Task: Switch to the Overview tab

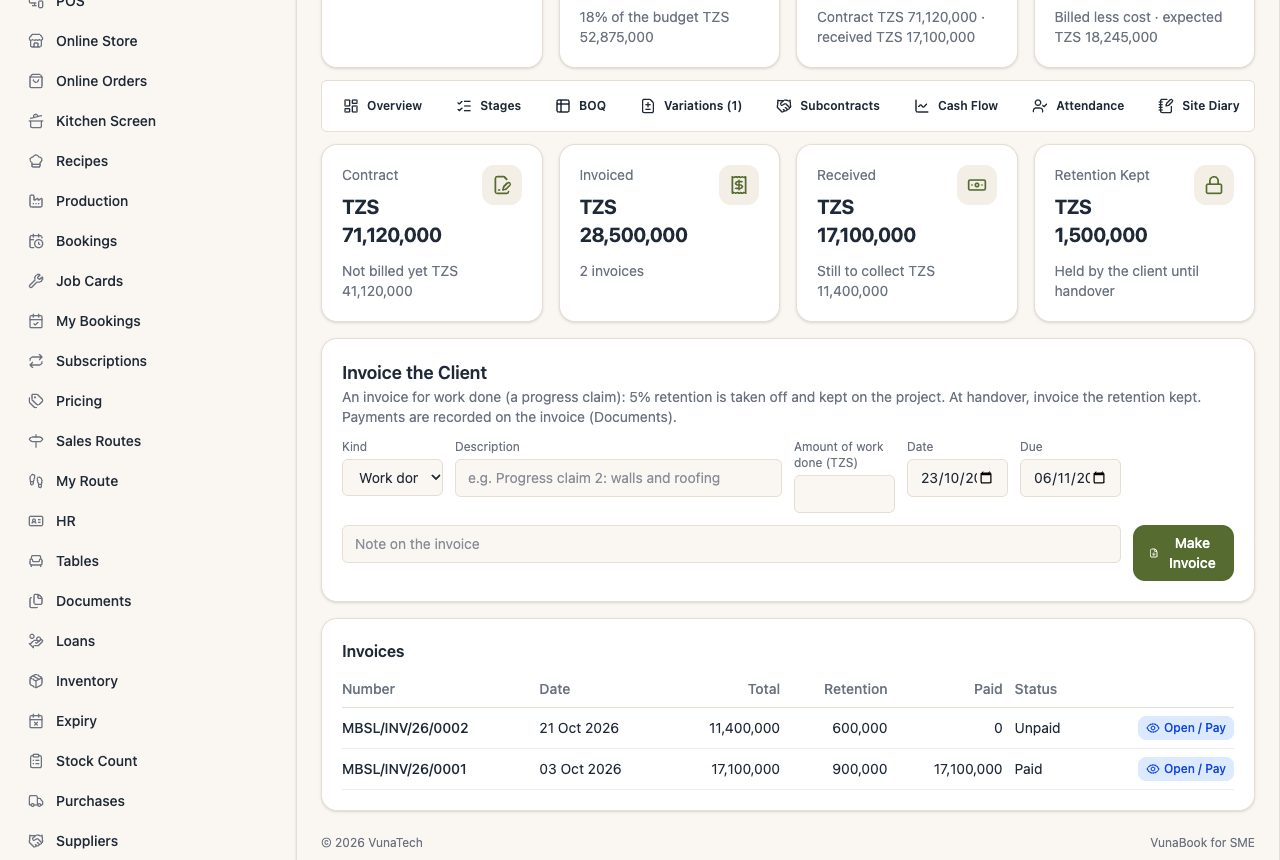Action: pos(382,106)
